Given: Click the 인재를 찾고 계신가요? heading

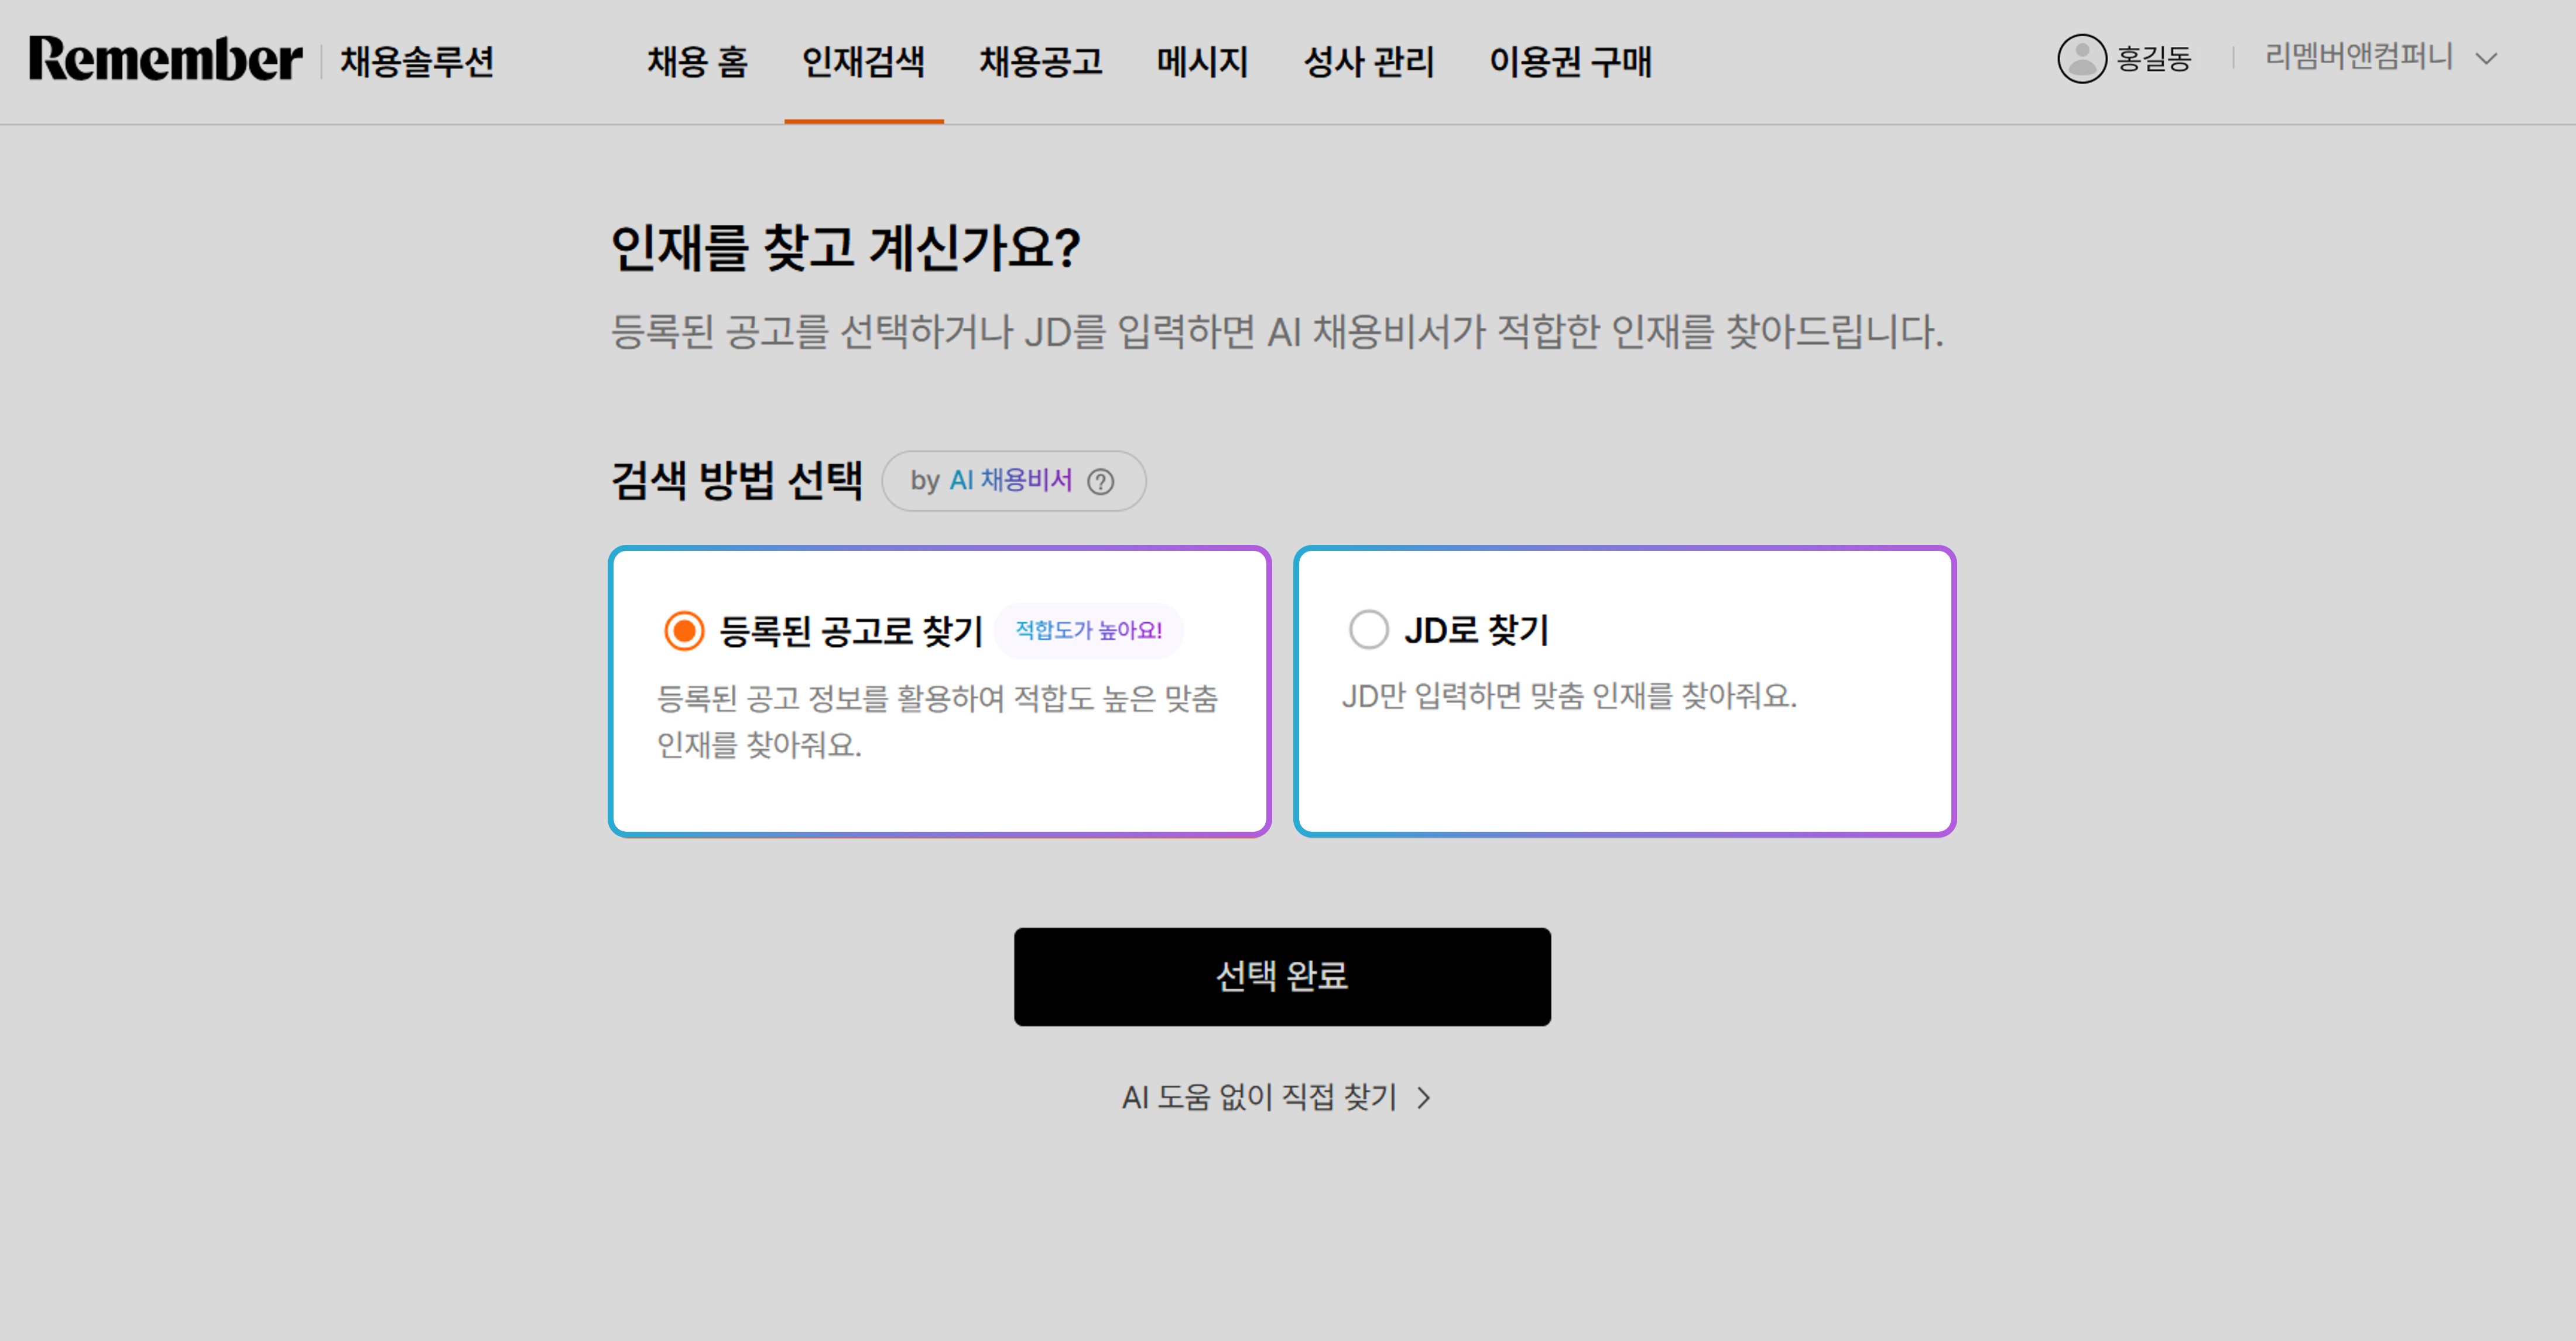Looking at the screenshot, I should pyautogui.click(x=845, y=247).
